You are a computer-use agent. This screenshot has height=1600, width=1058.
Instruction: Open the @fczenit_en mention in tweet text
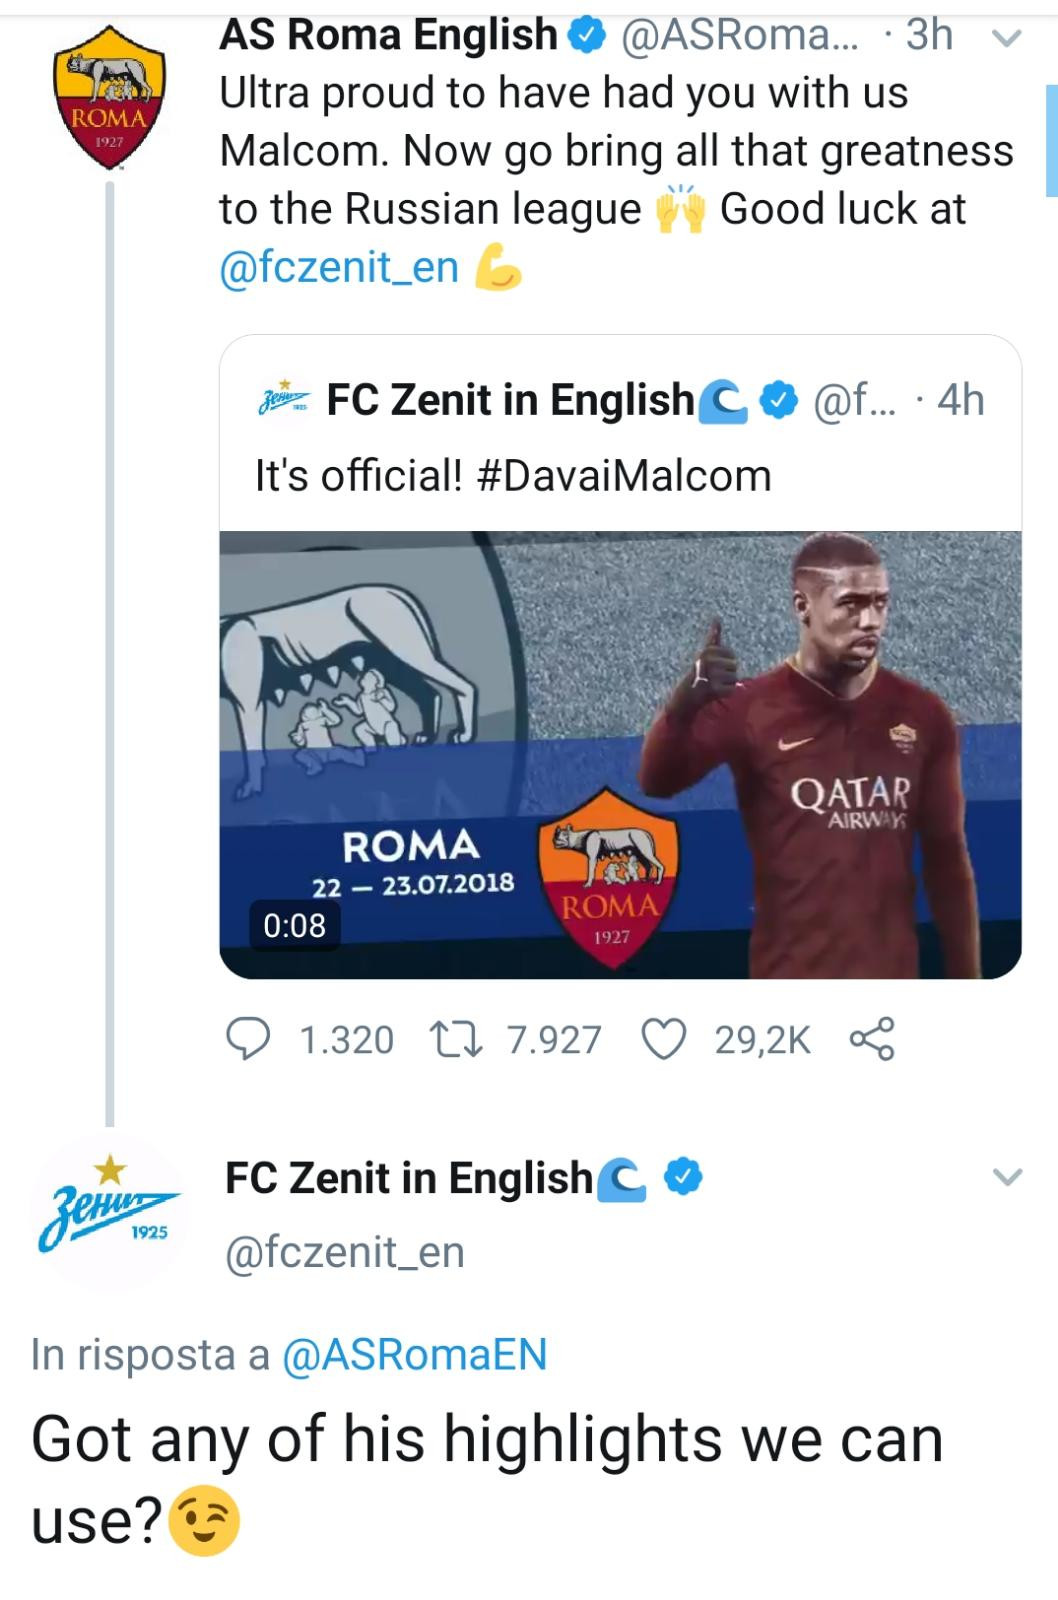339,267
